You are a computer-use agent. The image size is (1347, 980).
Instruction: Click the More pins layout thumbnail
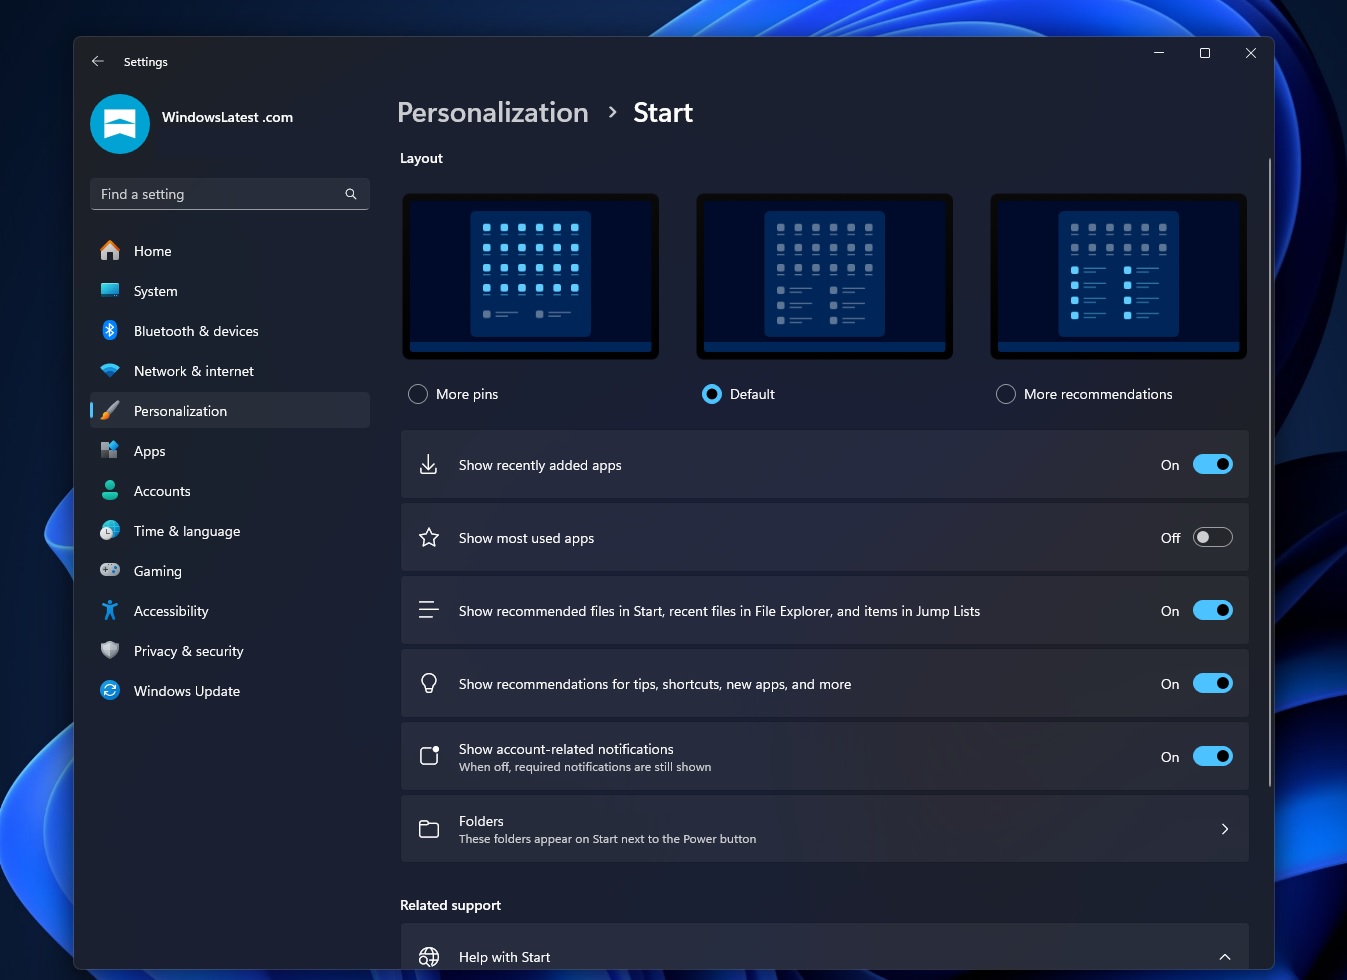[530, 276]
